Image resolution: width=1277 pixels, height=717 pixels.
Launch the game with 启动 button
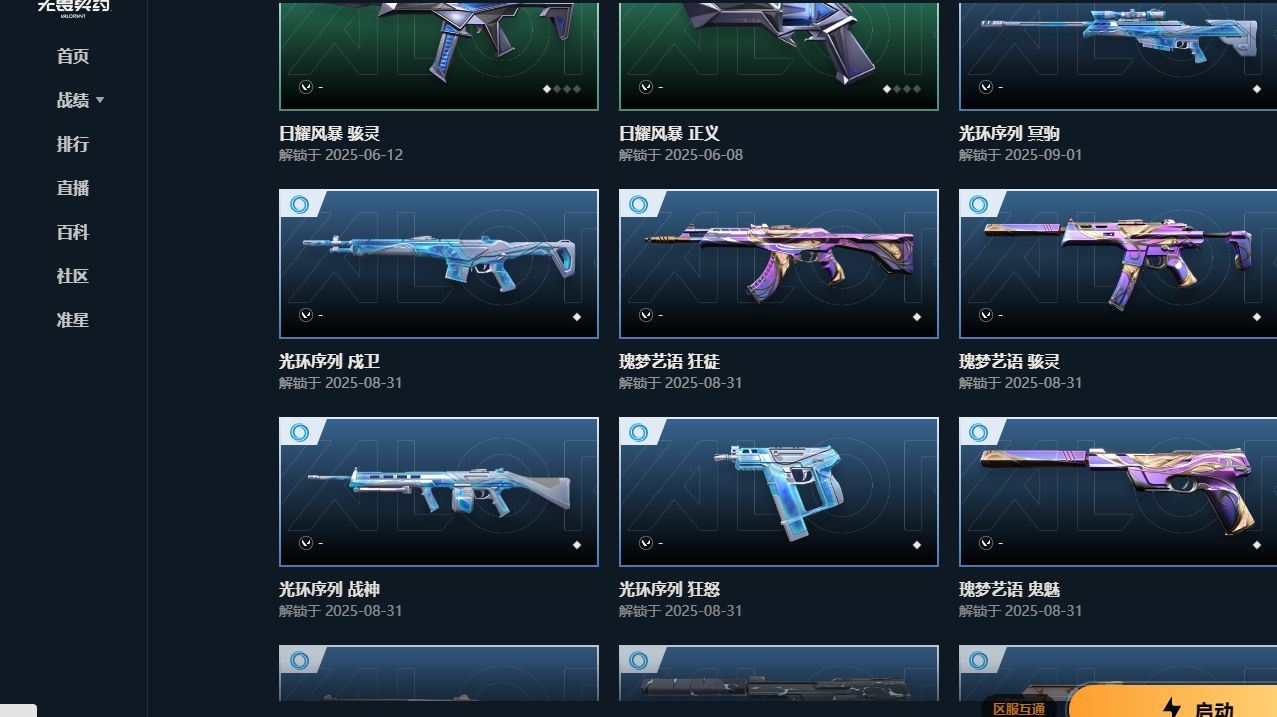tap(1172, 702)
